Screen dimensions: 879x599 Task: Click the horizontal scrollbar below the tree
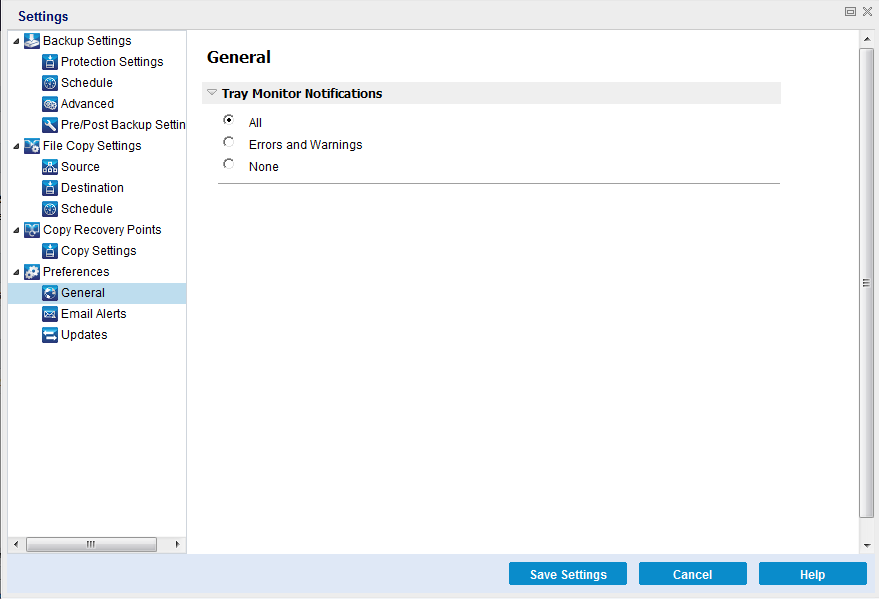point(92,544)
